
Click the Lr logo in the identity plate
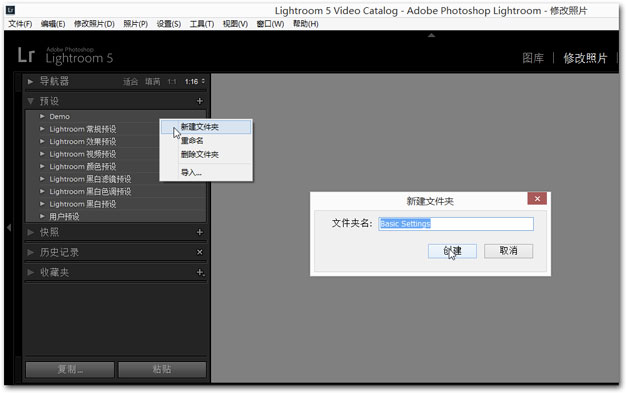click(26, 55)
